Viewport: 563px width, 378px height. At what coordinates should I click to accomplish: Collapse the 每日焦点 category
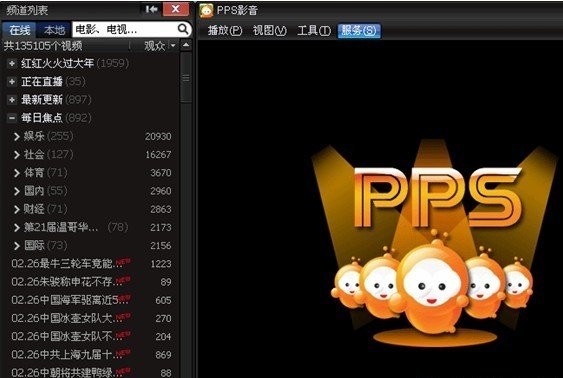tap(12, 118)
